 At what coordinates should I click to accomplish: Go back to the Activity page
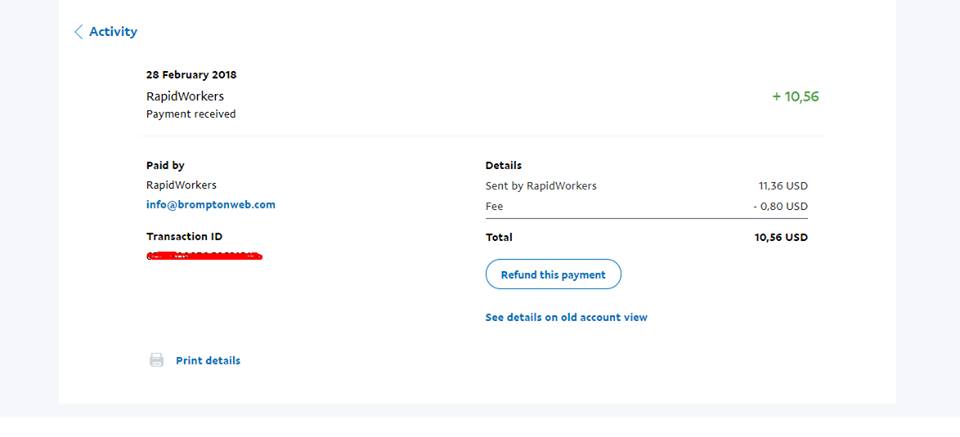point(112,32)
